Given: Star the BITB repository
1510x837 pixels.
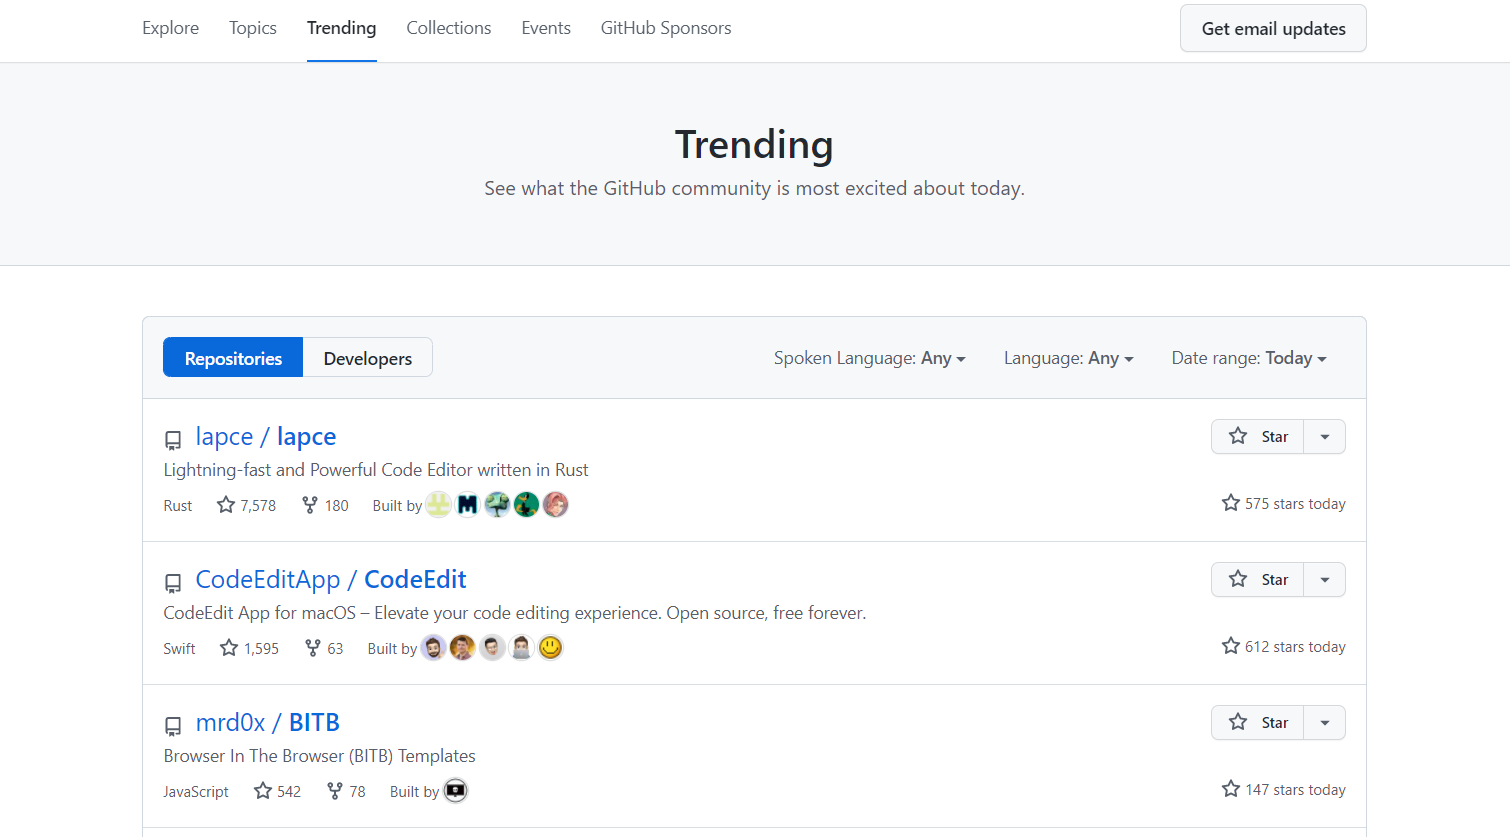Looking at the screenshot, I should (1258, 722).
